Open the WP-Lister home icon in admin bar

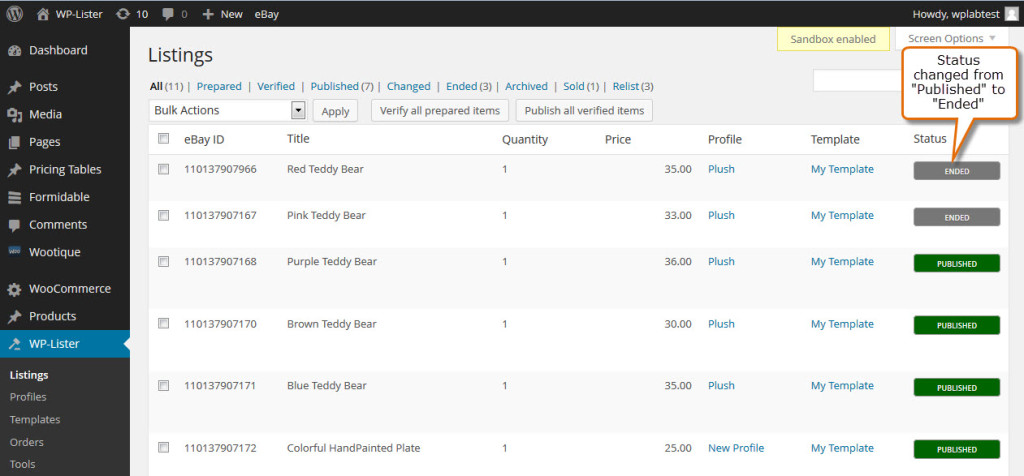pos(43,14)
